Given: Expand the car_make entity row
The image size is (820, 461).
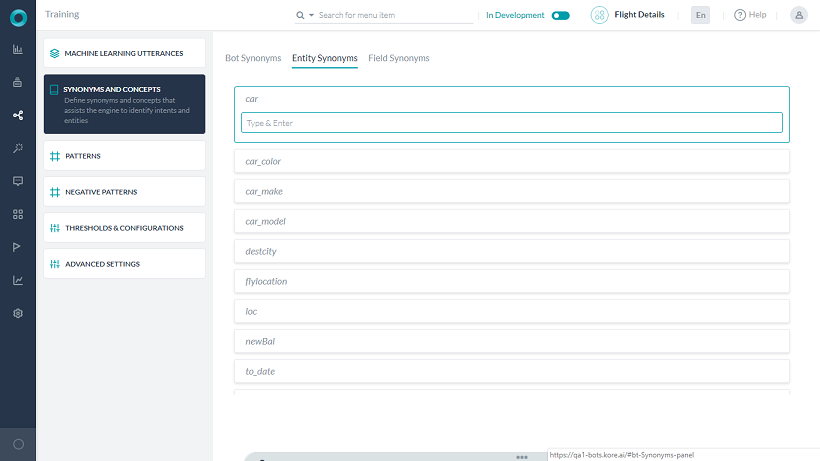Looking at the screenshot, I should (x=511, y=191).
